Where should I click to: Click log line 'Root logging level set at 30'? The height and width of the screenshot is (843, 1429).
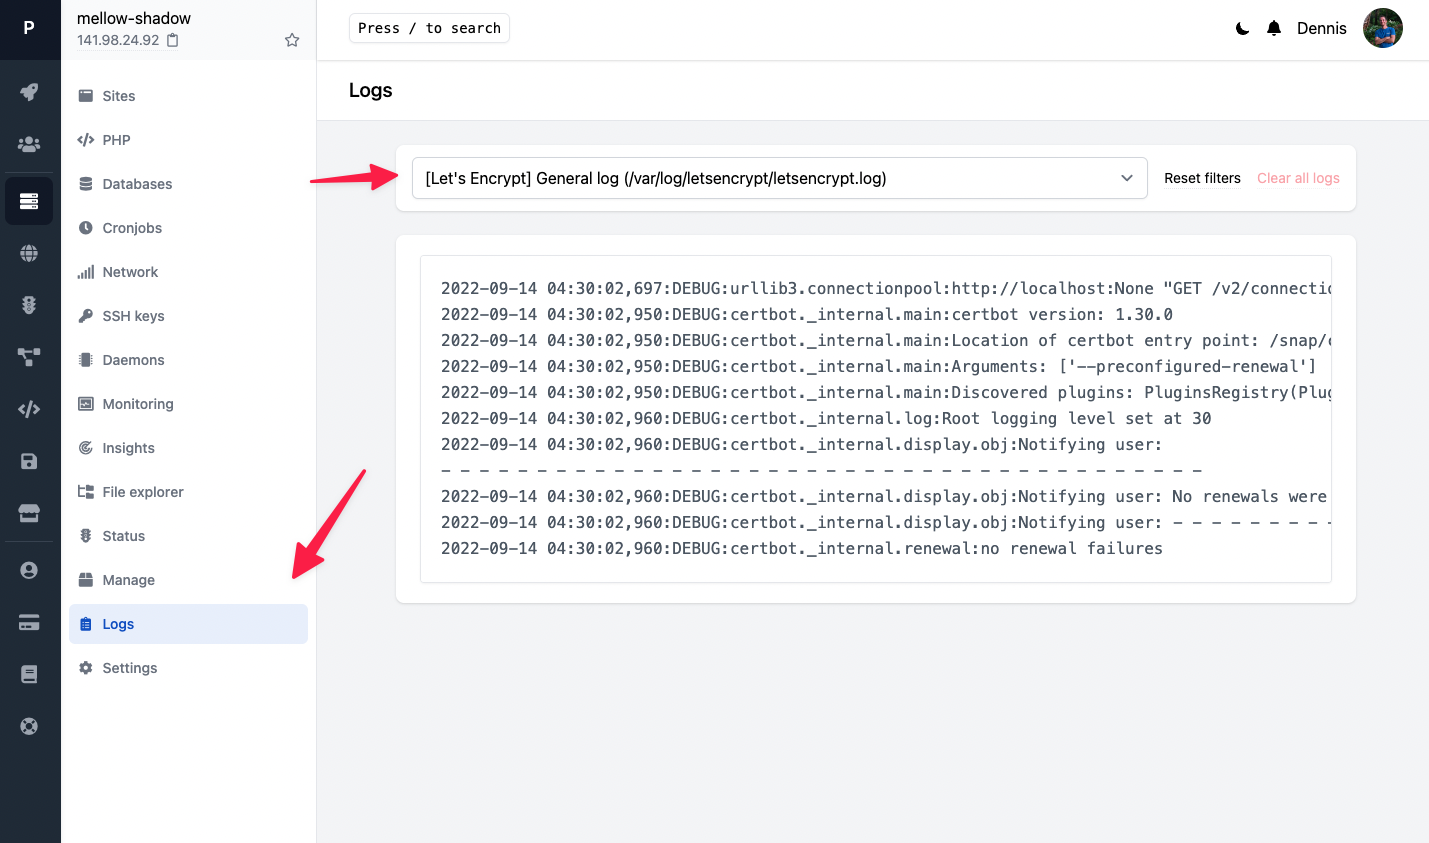[x=826, y=418]
